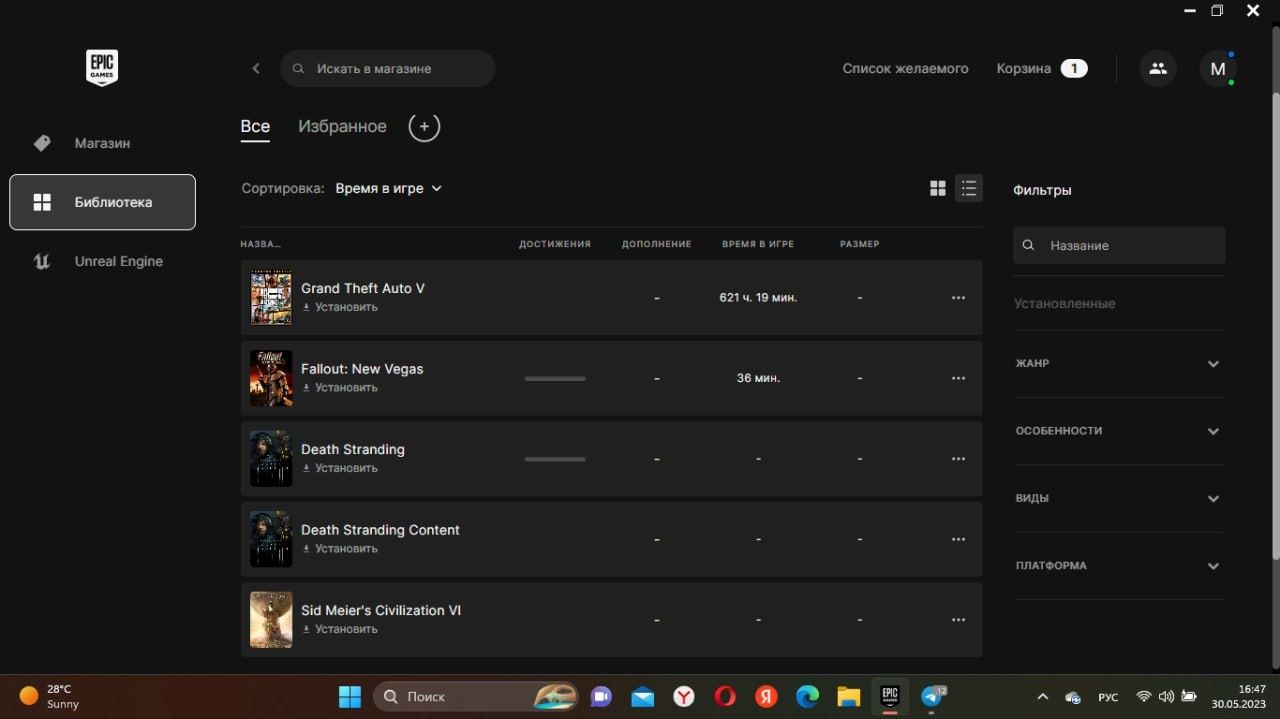This screenshot has width=1280, height=719.
Task: Click Fallout: New Vegas cover thumbnail
Action: pos(271,378)
